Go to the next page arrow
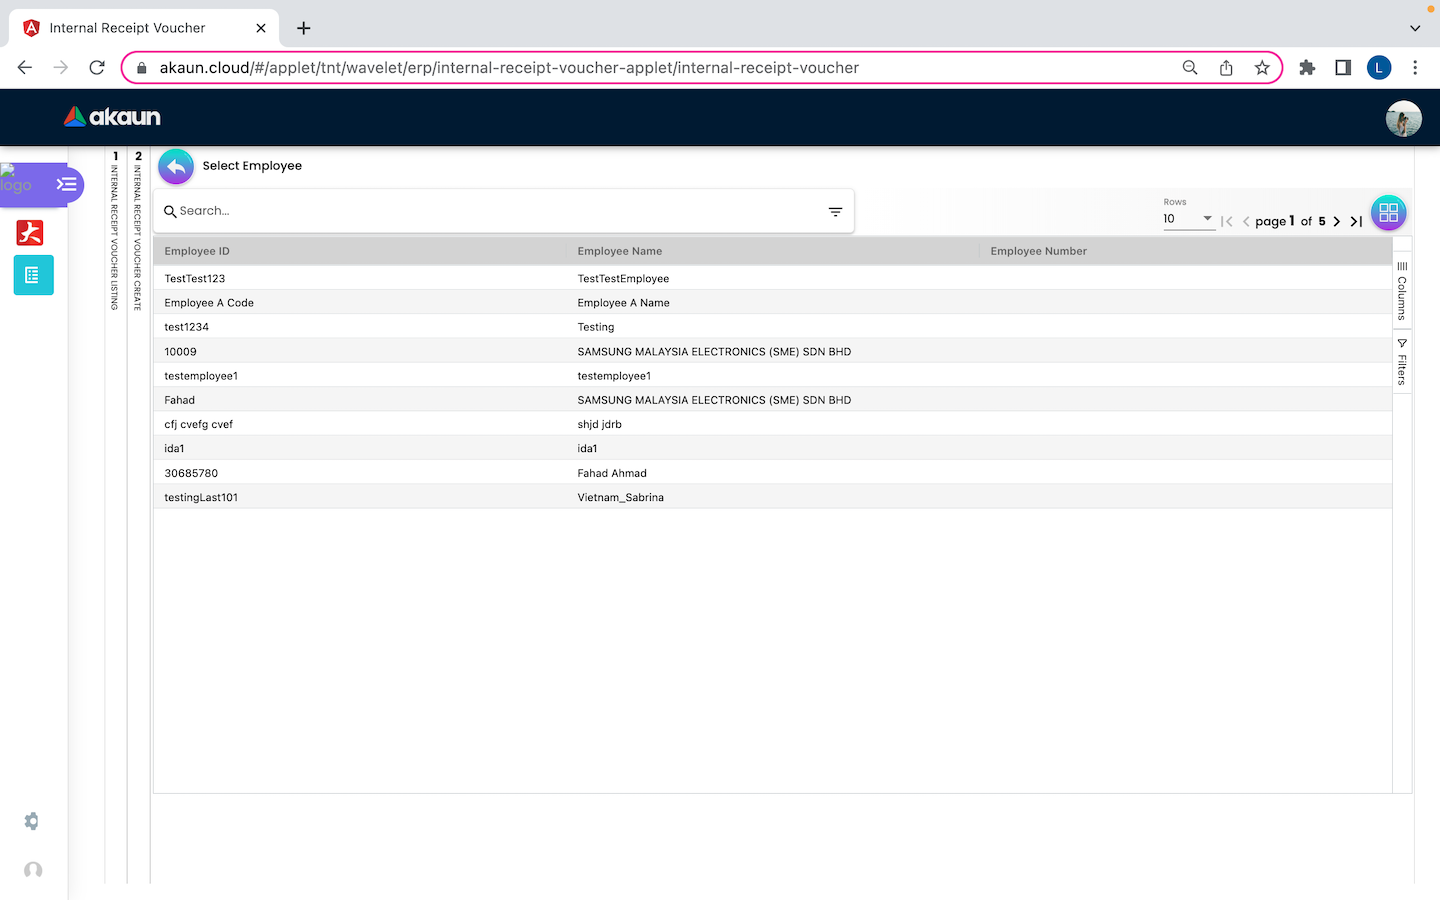The width and height of the screenshot is (1440, 900). 1336,221
